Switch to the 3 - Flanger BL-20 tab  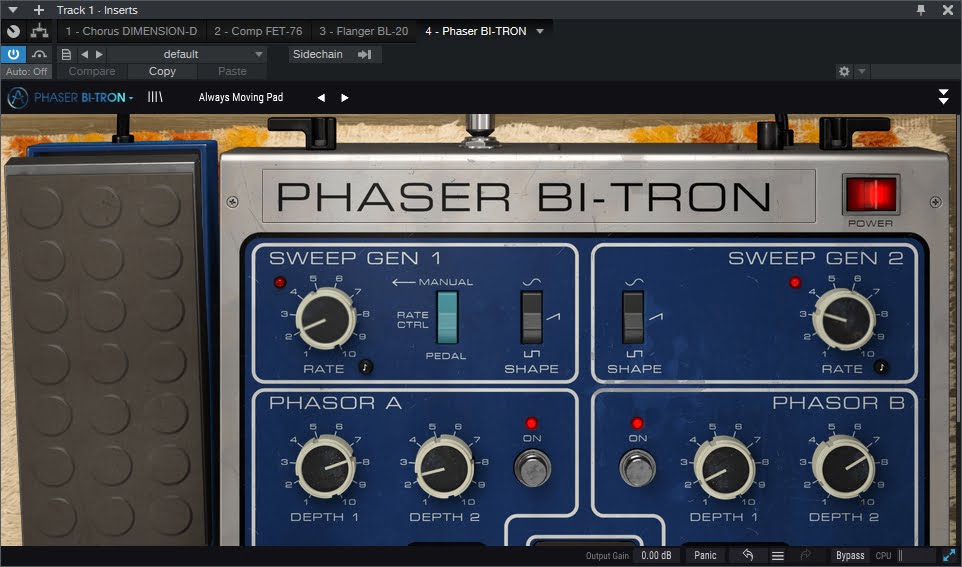click(363, 31)
